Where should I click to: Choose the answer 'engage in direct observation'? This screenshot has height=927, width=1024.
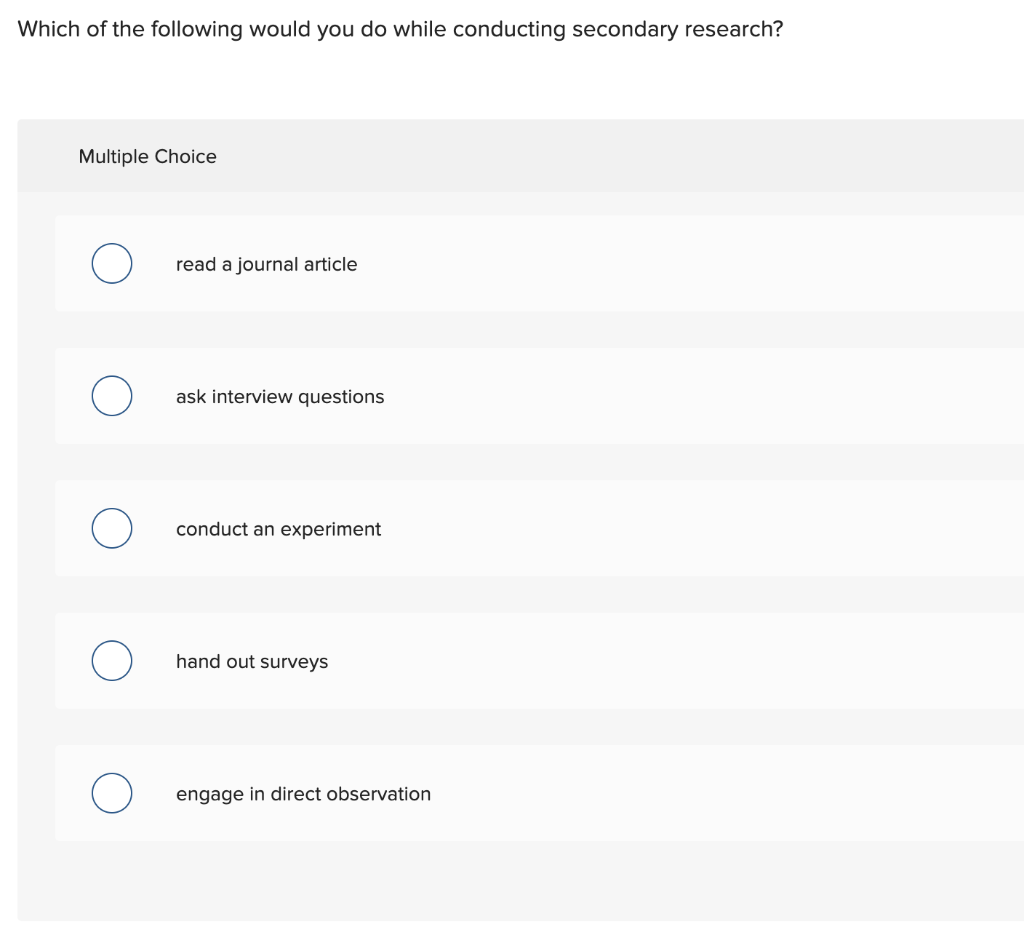click(303, 794)
